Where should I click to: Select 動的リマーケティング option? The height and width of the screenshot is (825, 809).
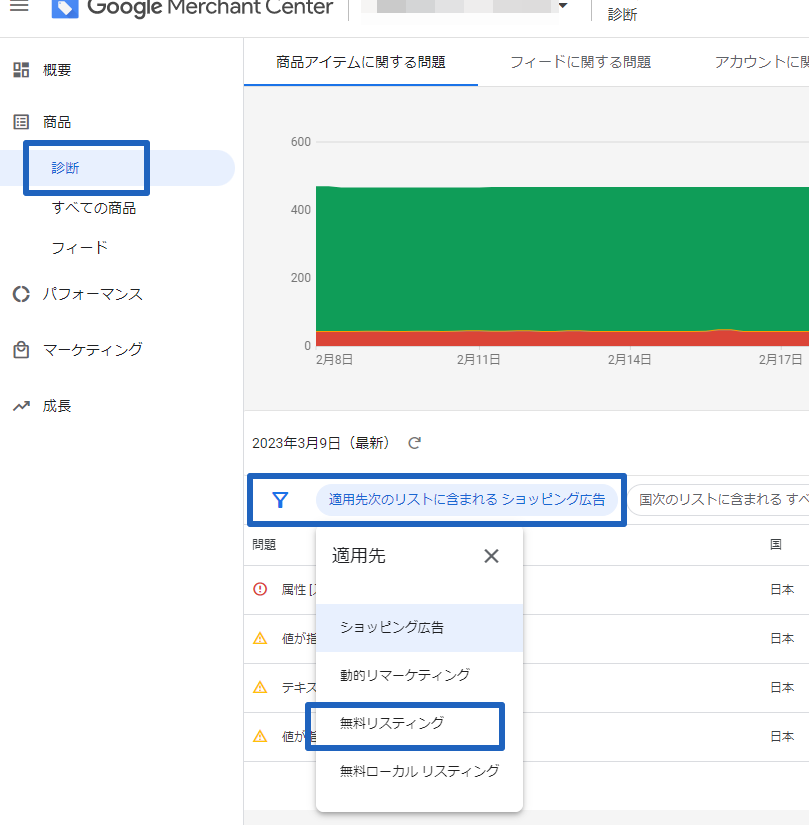(404, 675)
